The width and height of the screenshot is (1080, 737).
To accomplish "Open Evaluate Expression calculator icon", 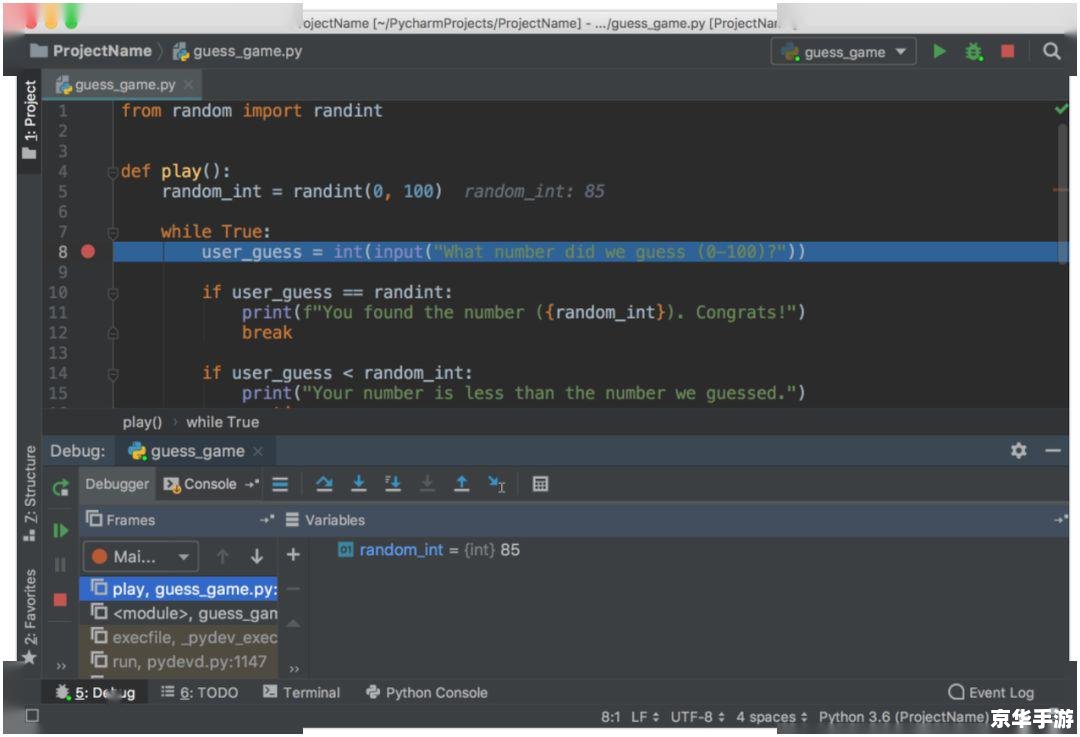I will point(540,484).
